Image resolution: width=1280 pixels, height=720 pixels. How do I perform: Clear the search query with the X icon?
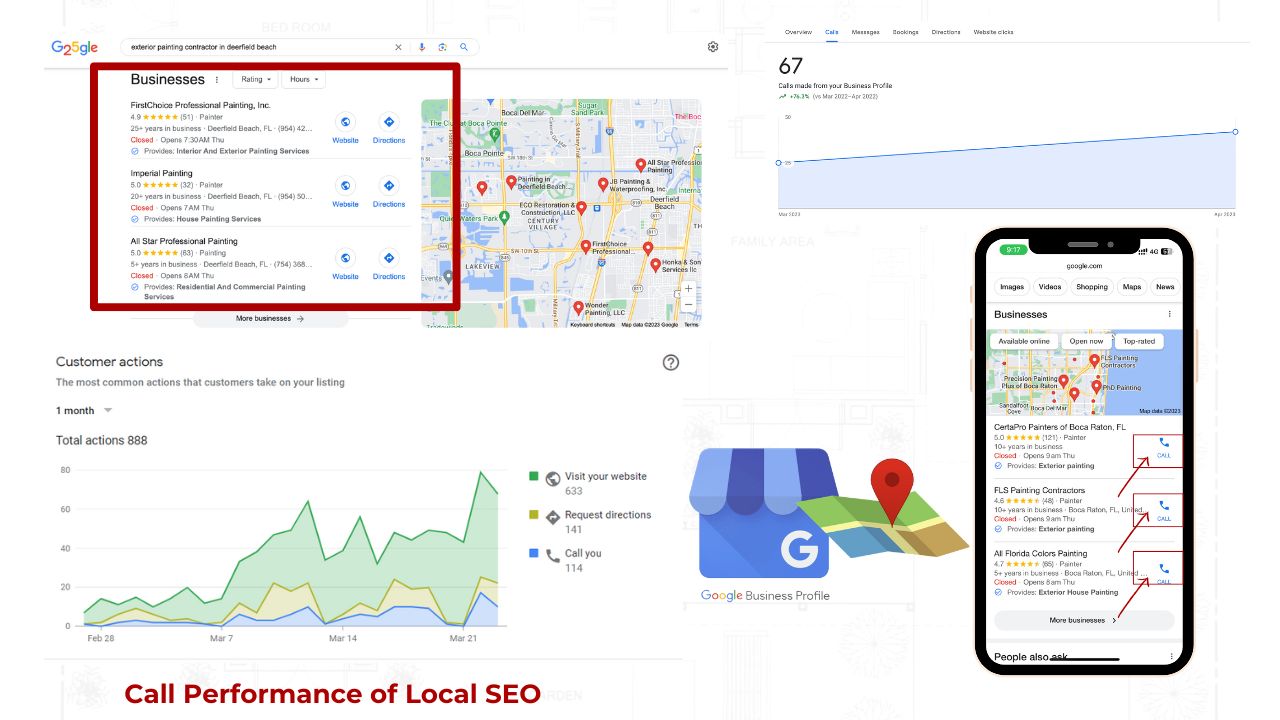pyautogui.click(x=398, y=47)
